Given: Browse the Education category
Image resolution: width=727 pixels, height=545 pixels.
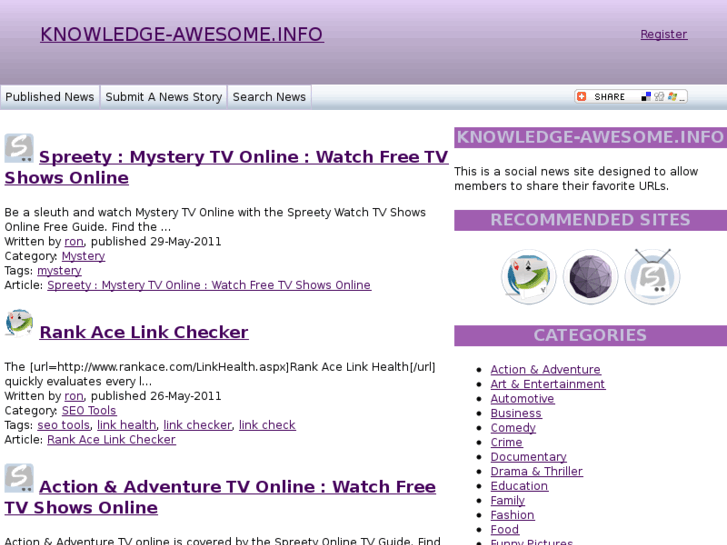Looking at the screenshot, I should pos(519,486).
